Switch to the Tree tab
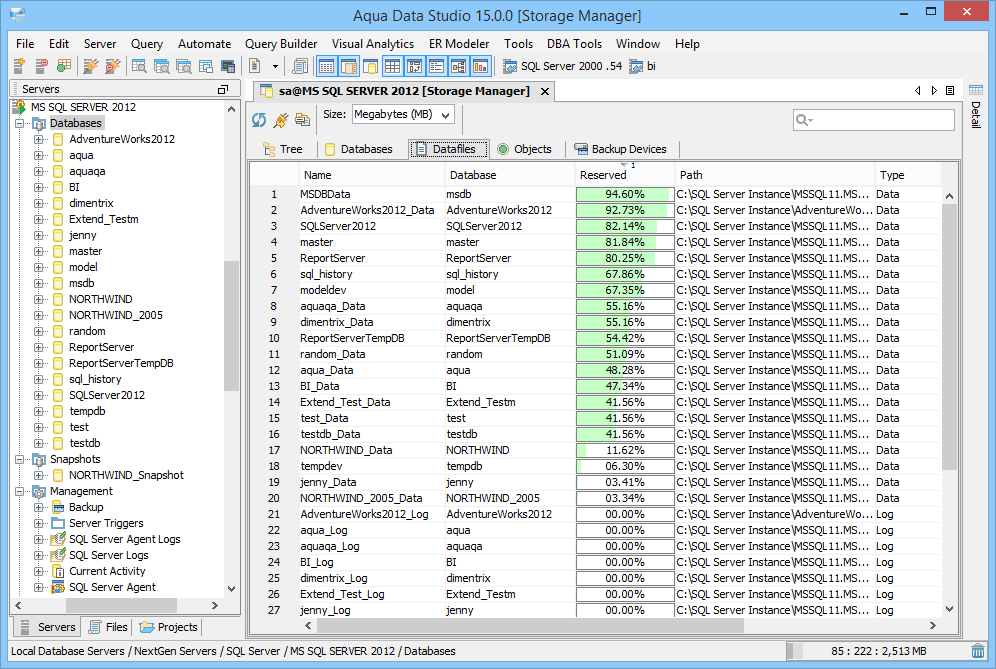Viewport: 996px width, 669px height. click(283, 149)
